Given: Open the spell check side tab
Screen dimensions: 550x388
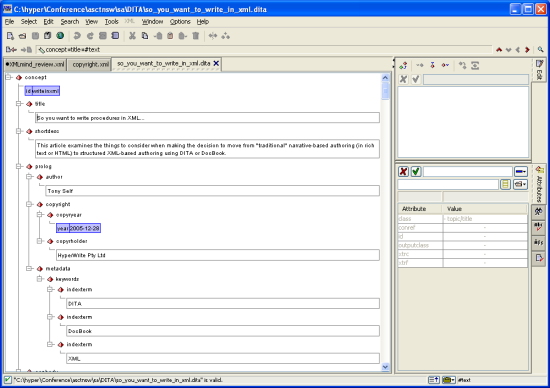Looking at the screenshot, I should 538,227.
